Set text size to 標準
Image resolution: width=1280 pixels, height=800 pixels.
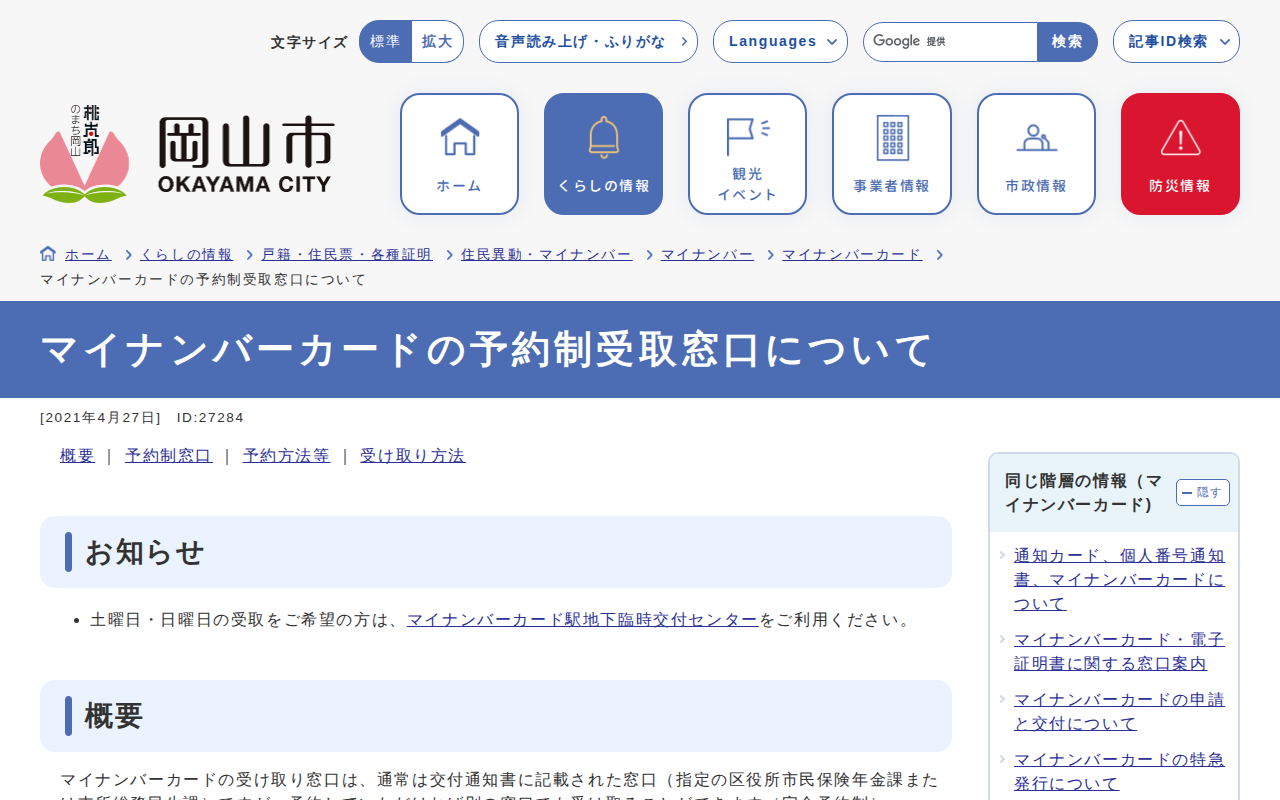(x=385, y=42)
